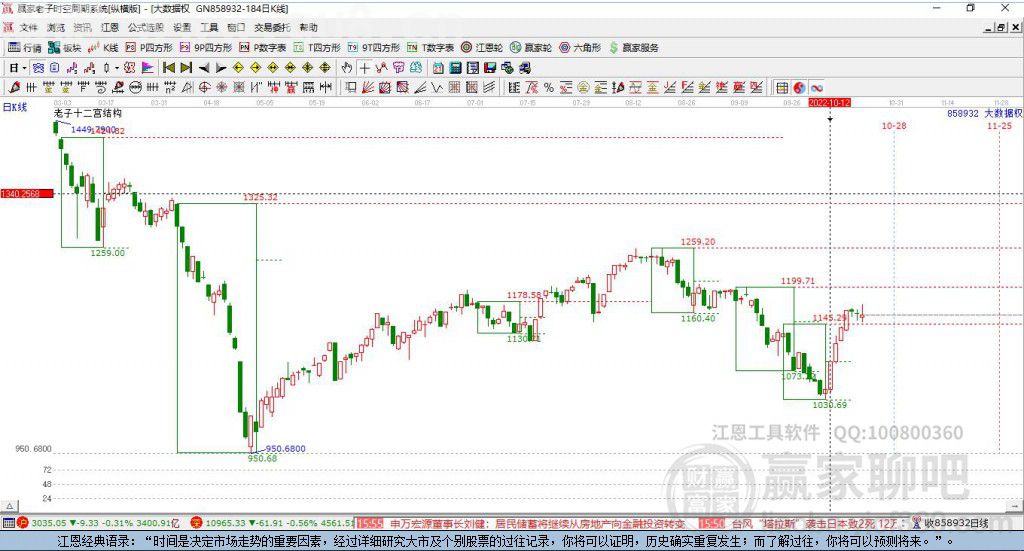
Task: Open the T四方形 tool
Action: pos(317,48)
